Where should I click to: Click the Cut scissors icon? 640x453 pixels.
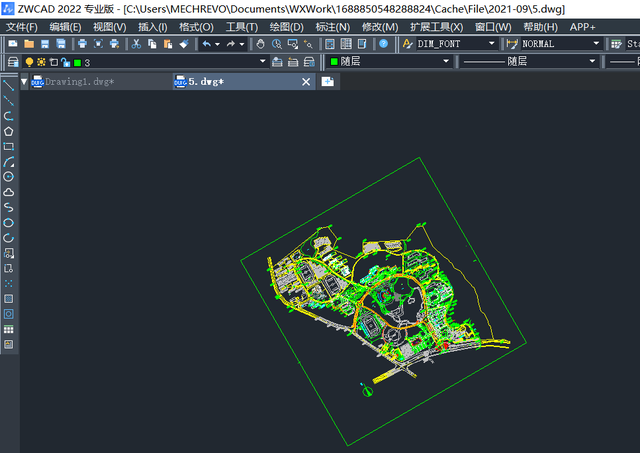click(x=136, y=44)
